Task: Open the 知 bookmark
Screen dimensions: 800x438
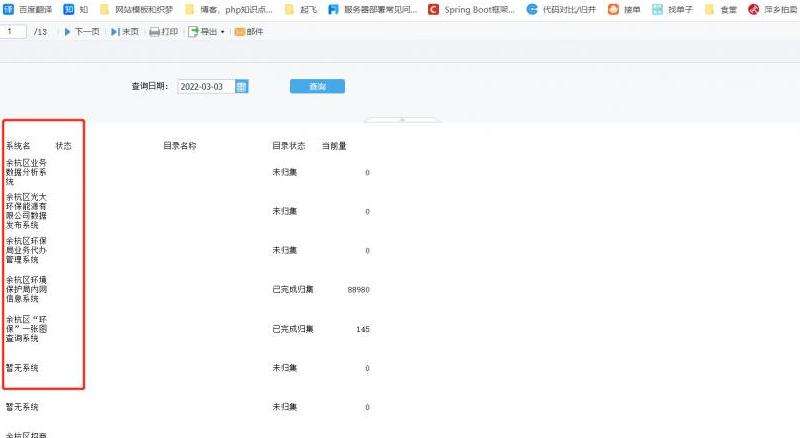Action: pyautogui.click(x=76, y=10)
